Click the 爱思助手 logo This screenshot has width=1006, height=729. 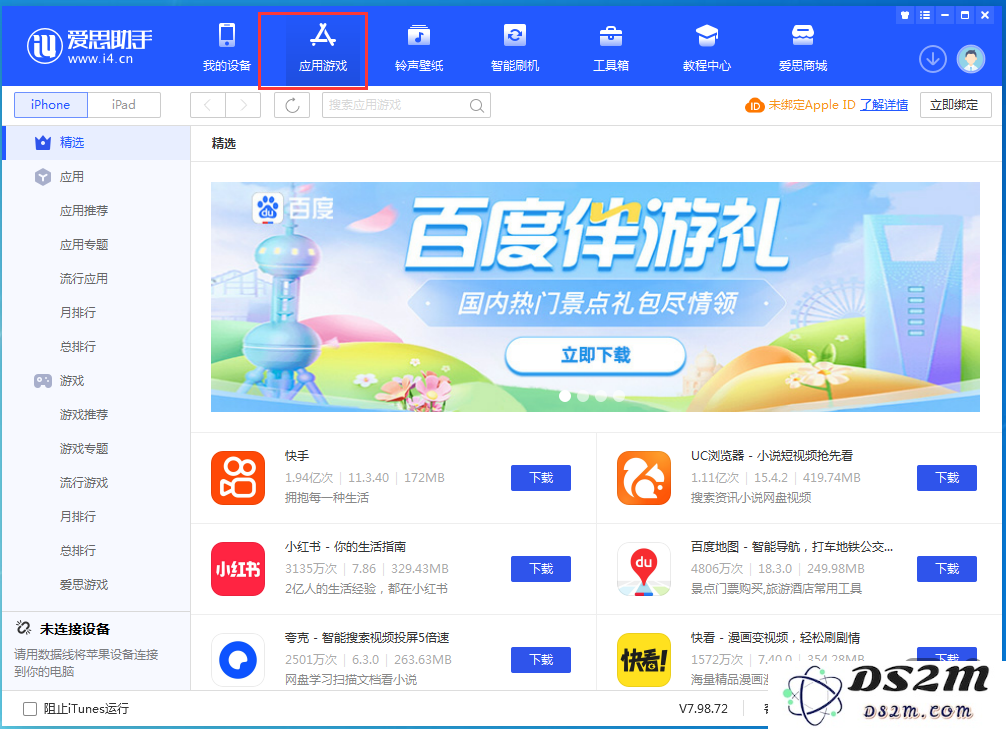tap(90, 46)
